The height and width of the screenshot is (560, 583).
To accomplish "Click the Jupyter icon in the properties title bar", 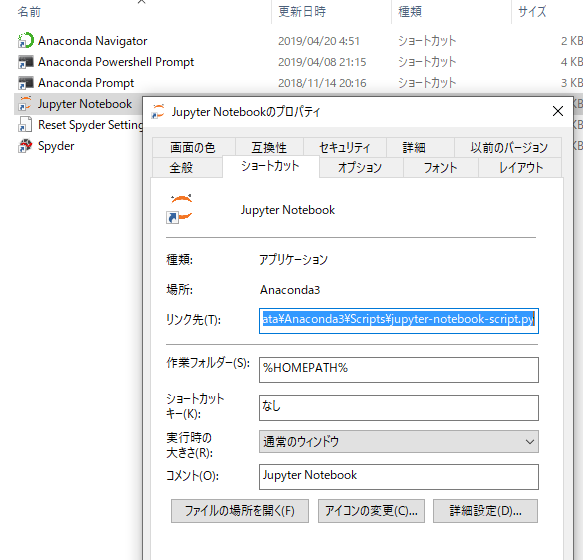I will point(158,112).
